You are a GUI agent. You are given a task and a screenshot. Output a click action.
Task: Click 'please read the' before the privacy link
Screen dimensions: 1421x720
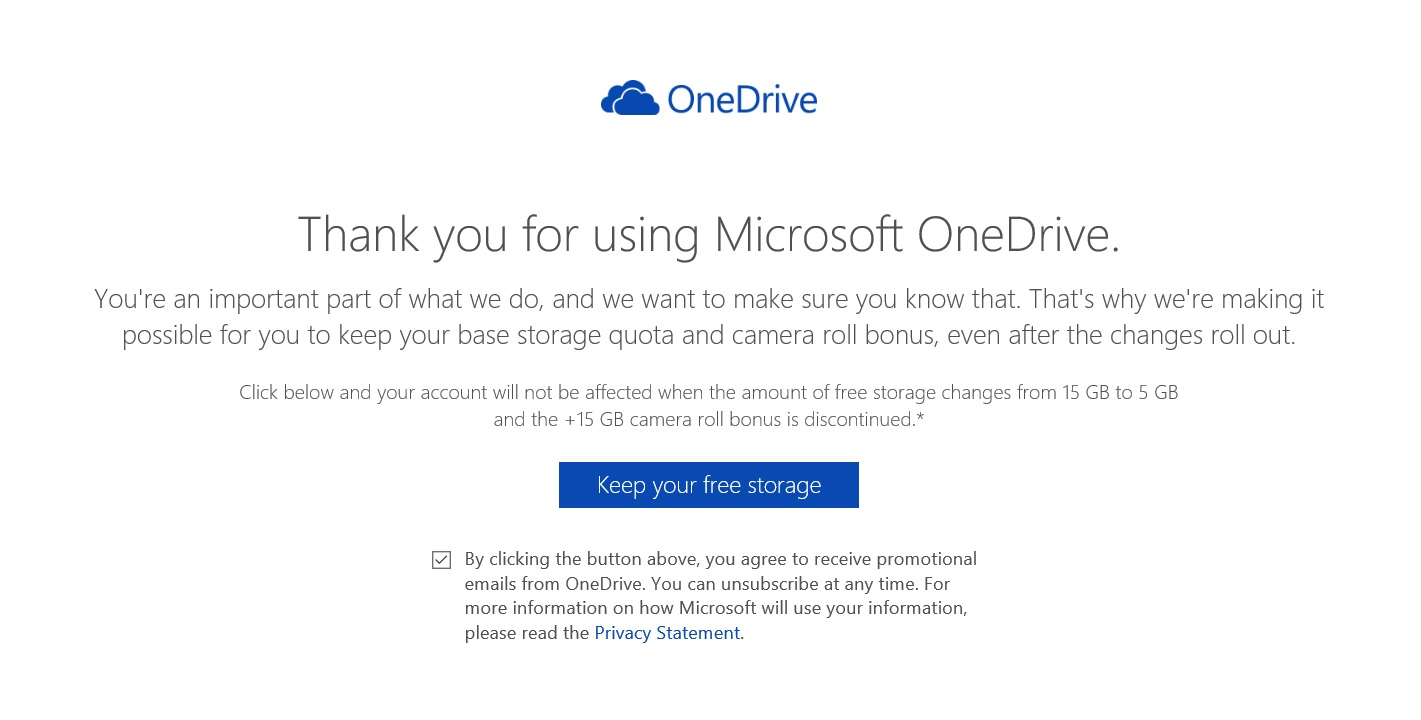(x=527, y=633)
